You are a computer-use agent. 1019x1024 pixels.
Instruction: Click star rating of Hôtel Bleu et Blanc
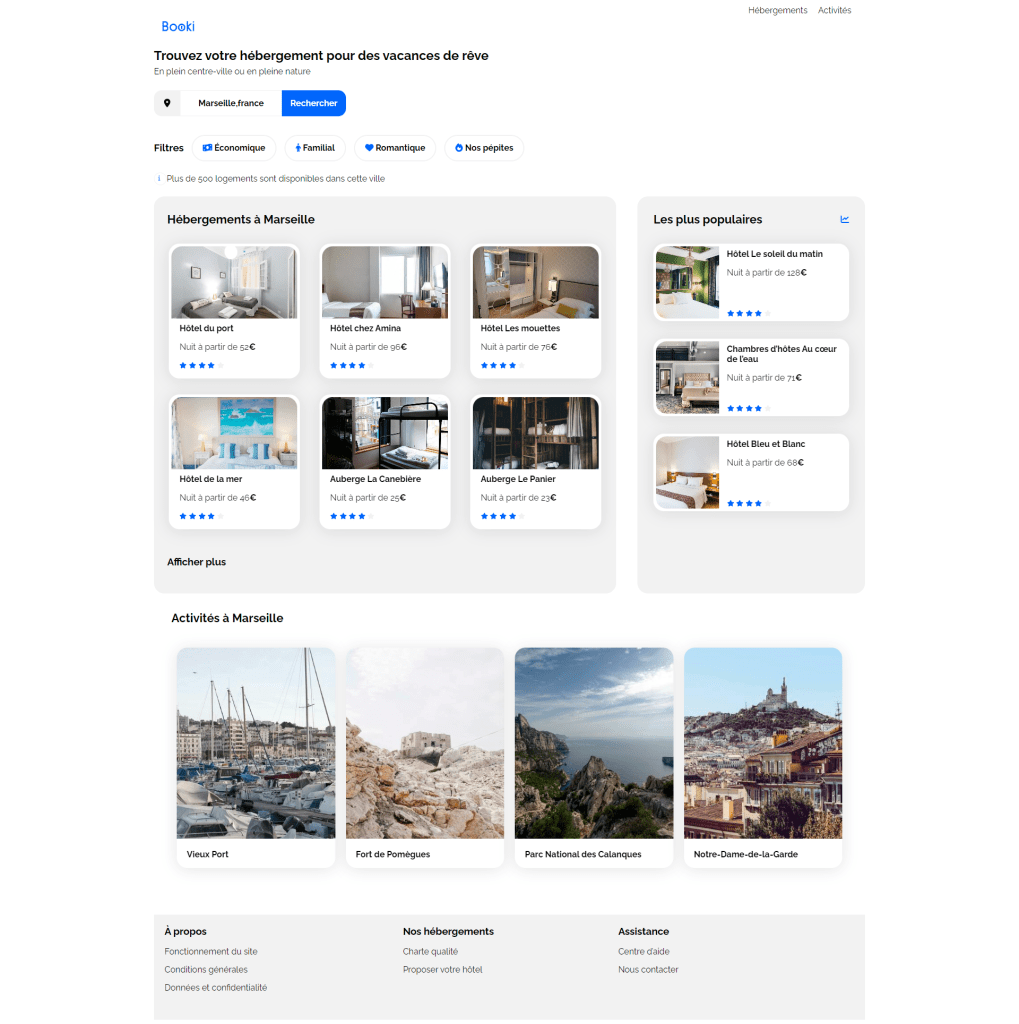749,504
